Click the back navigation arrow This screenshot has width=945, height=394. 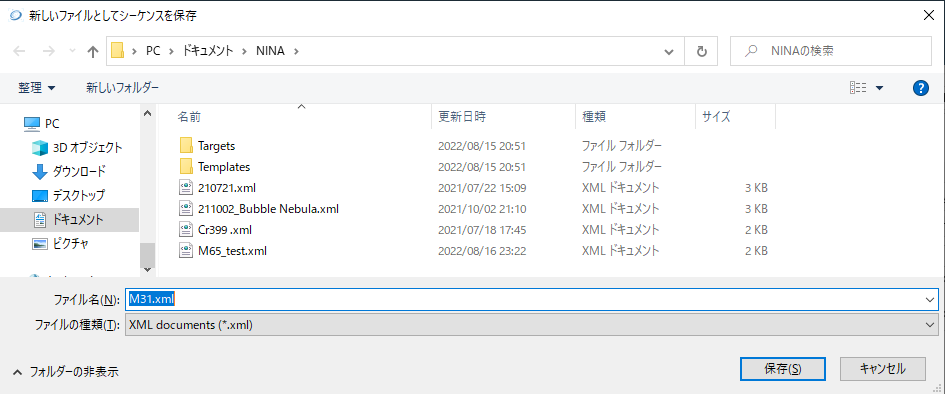click(x=19, y=52)
